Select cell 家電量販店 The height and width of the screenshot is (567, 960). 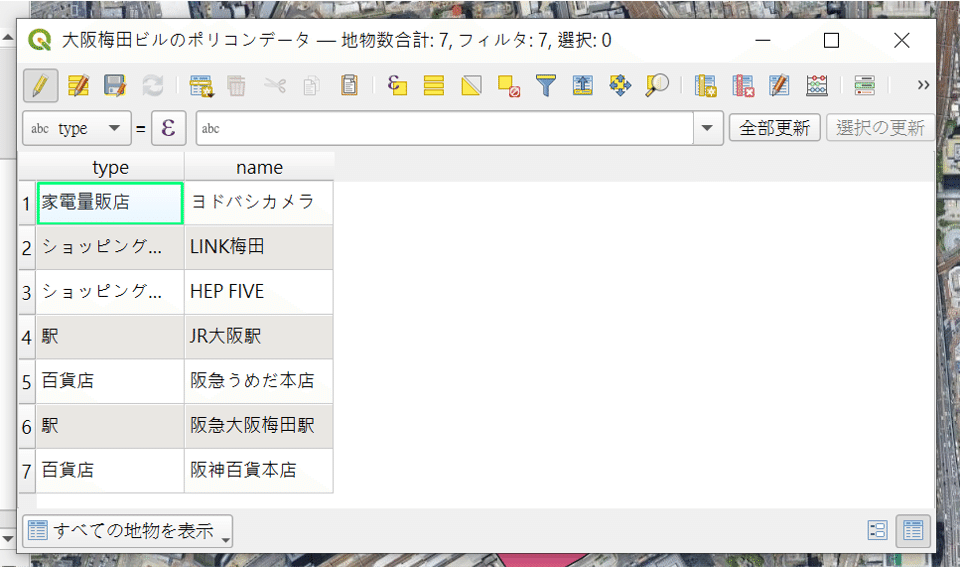coord(110,203)
